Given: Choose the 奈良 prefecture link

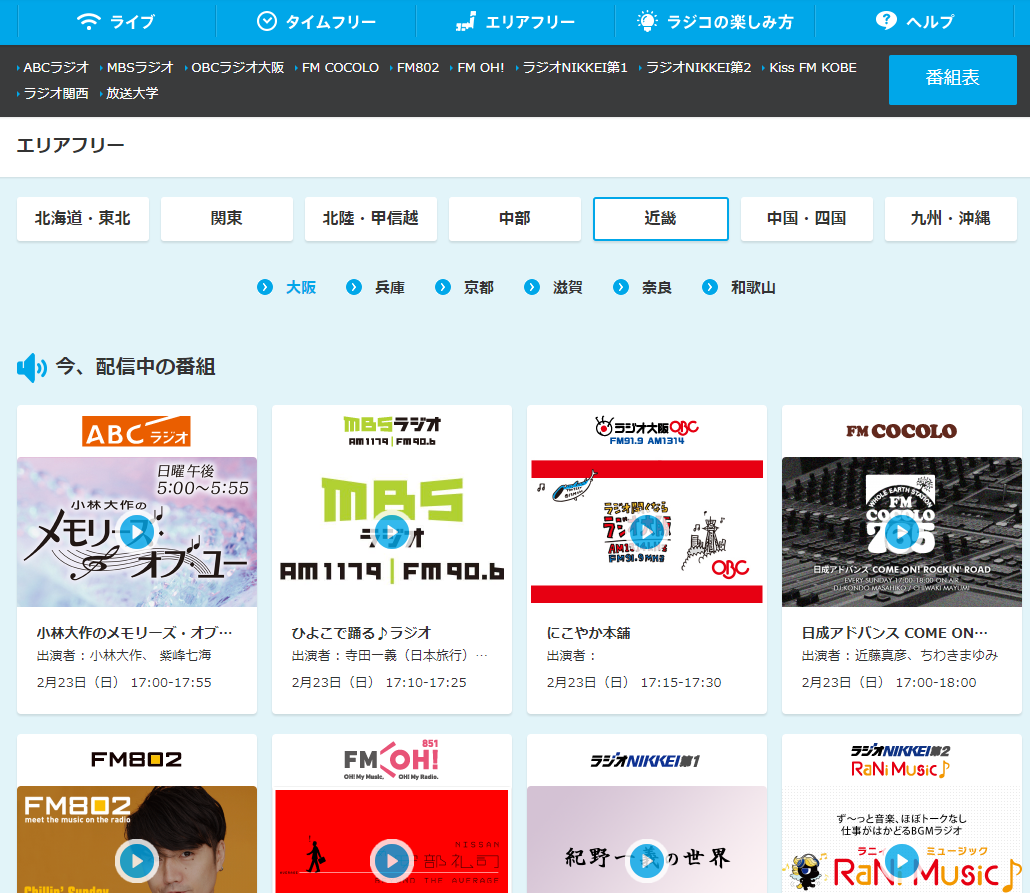Looking at the screenshot, I should pyautogui.click(x=657, y=287).
